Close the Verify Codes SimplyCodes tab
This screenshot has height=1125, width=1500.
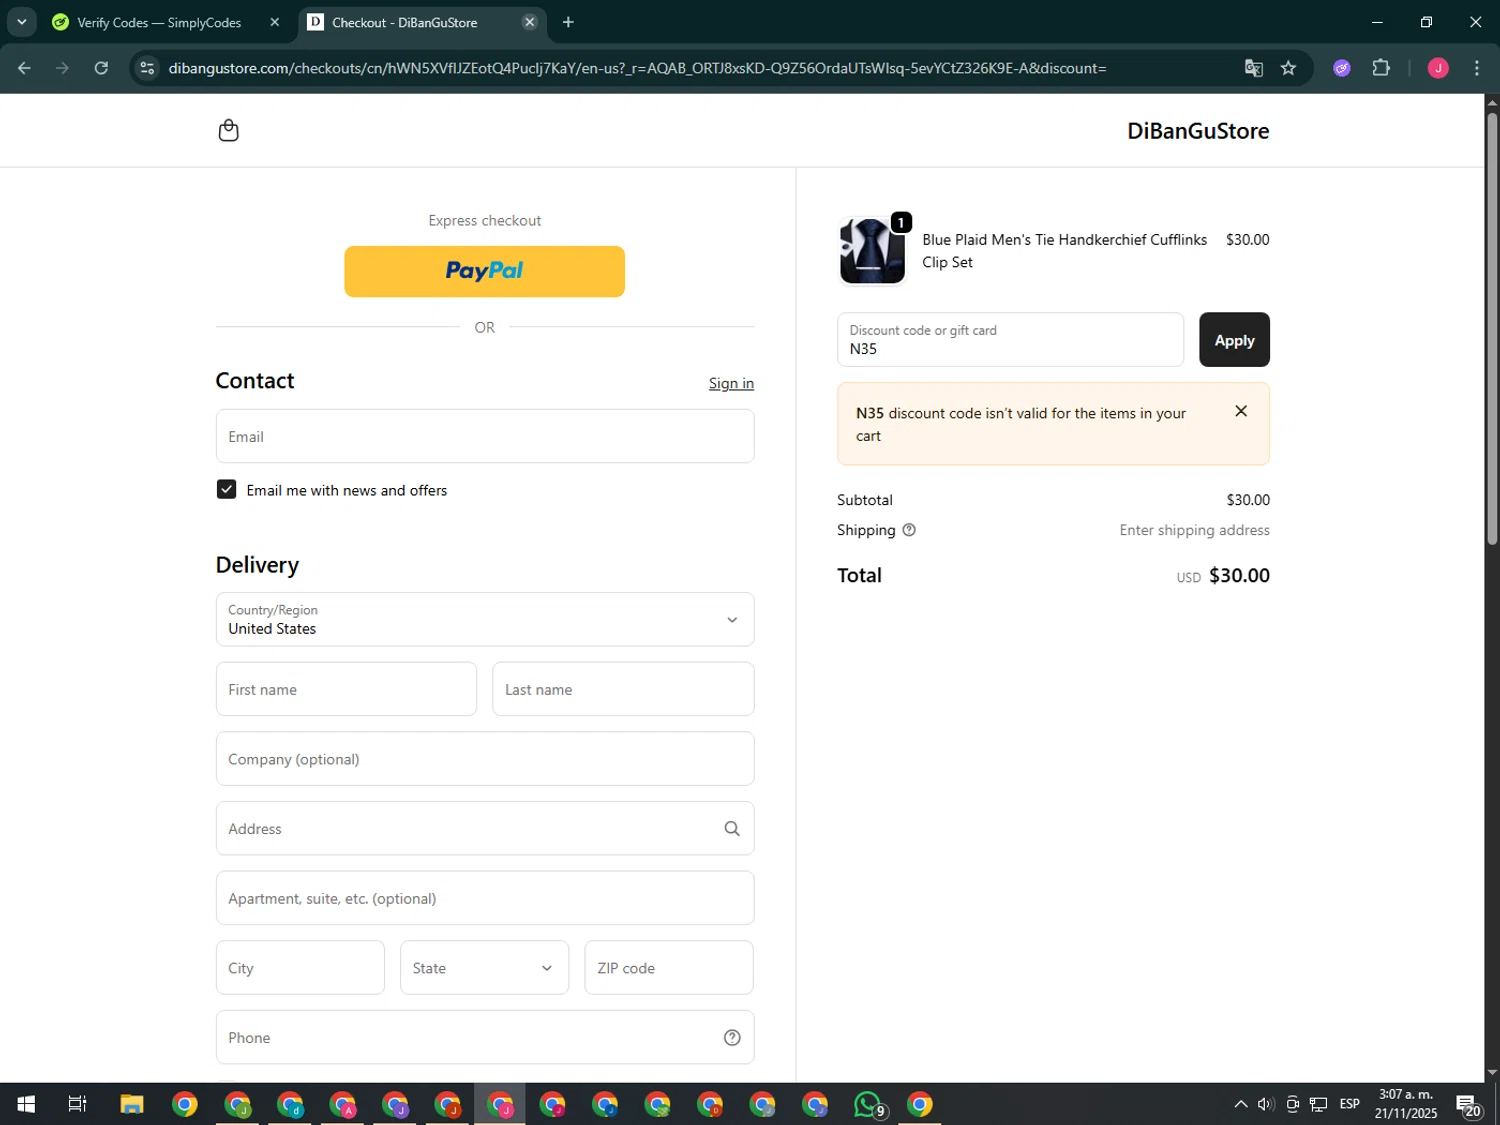tap(275, 22)
